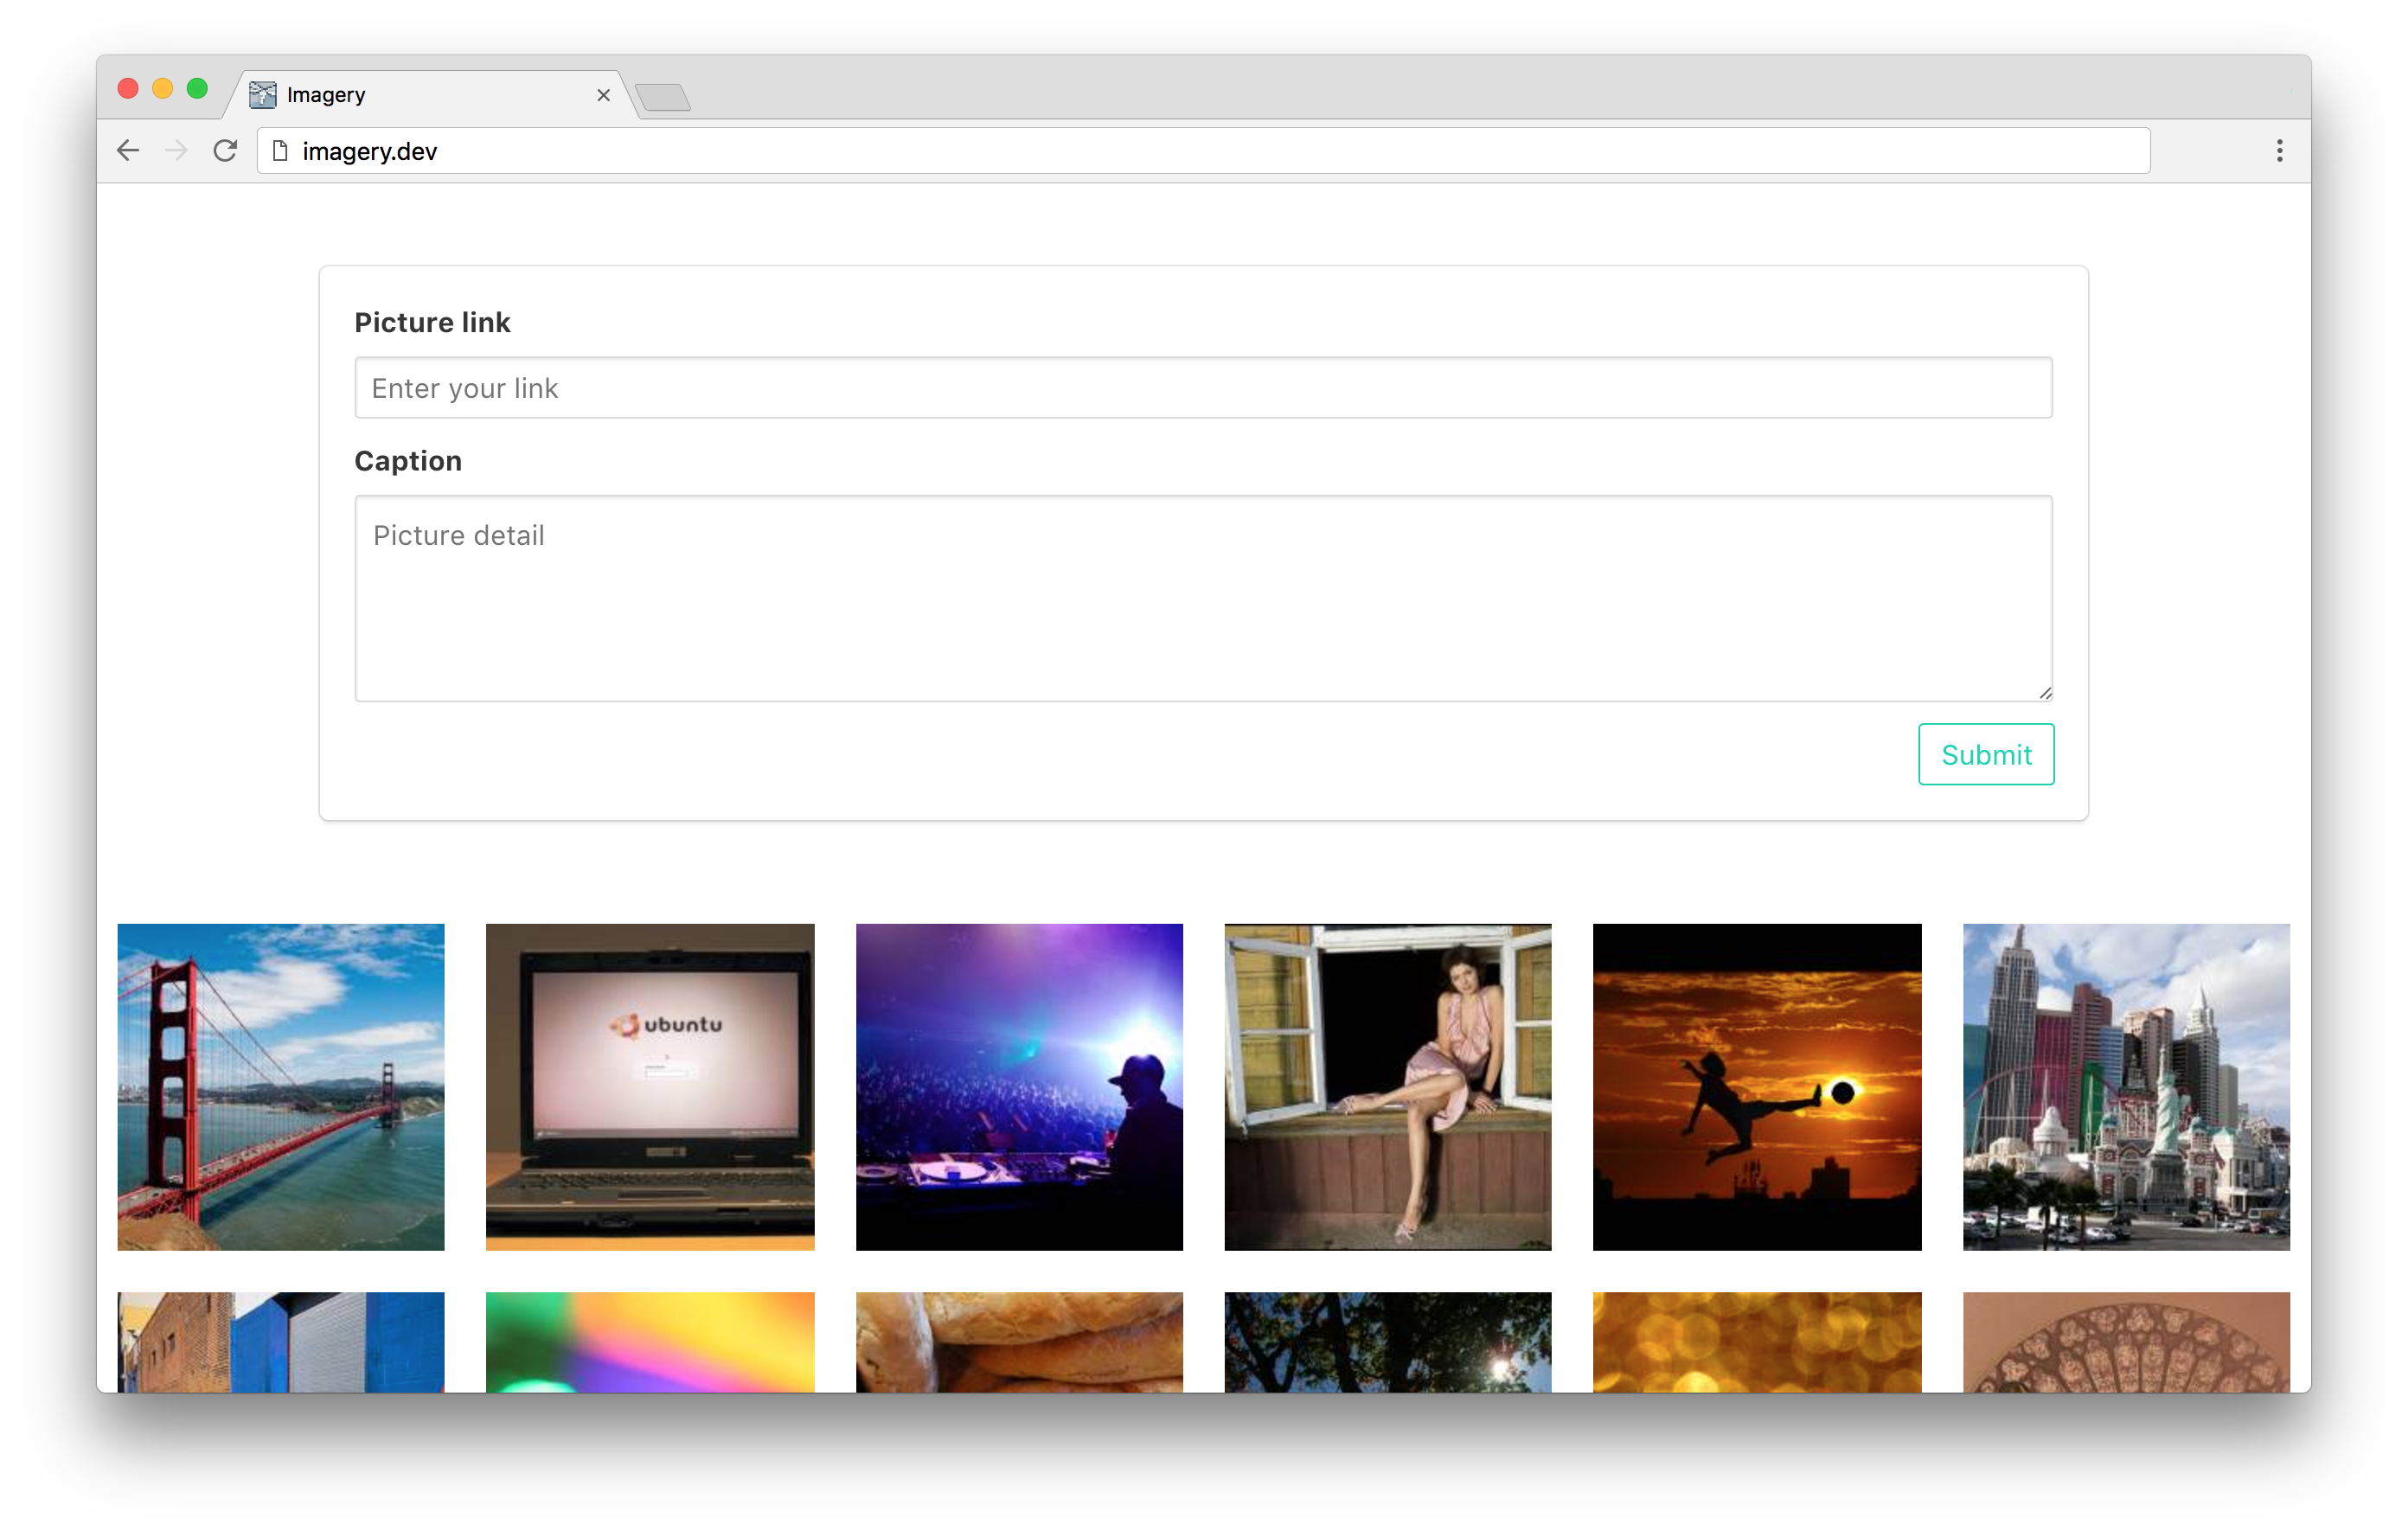2408x1531 pixels.
Task: Open a new browser tab
Action: coord(663,97)
